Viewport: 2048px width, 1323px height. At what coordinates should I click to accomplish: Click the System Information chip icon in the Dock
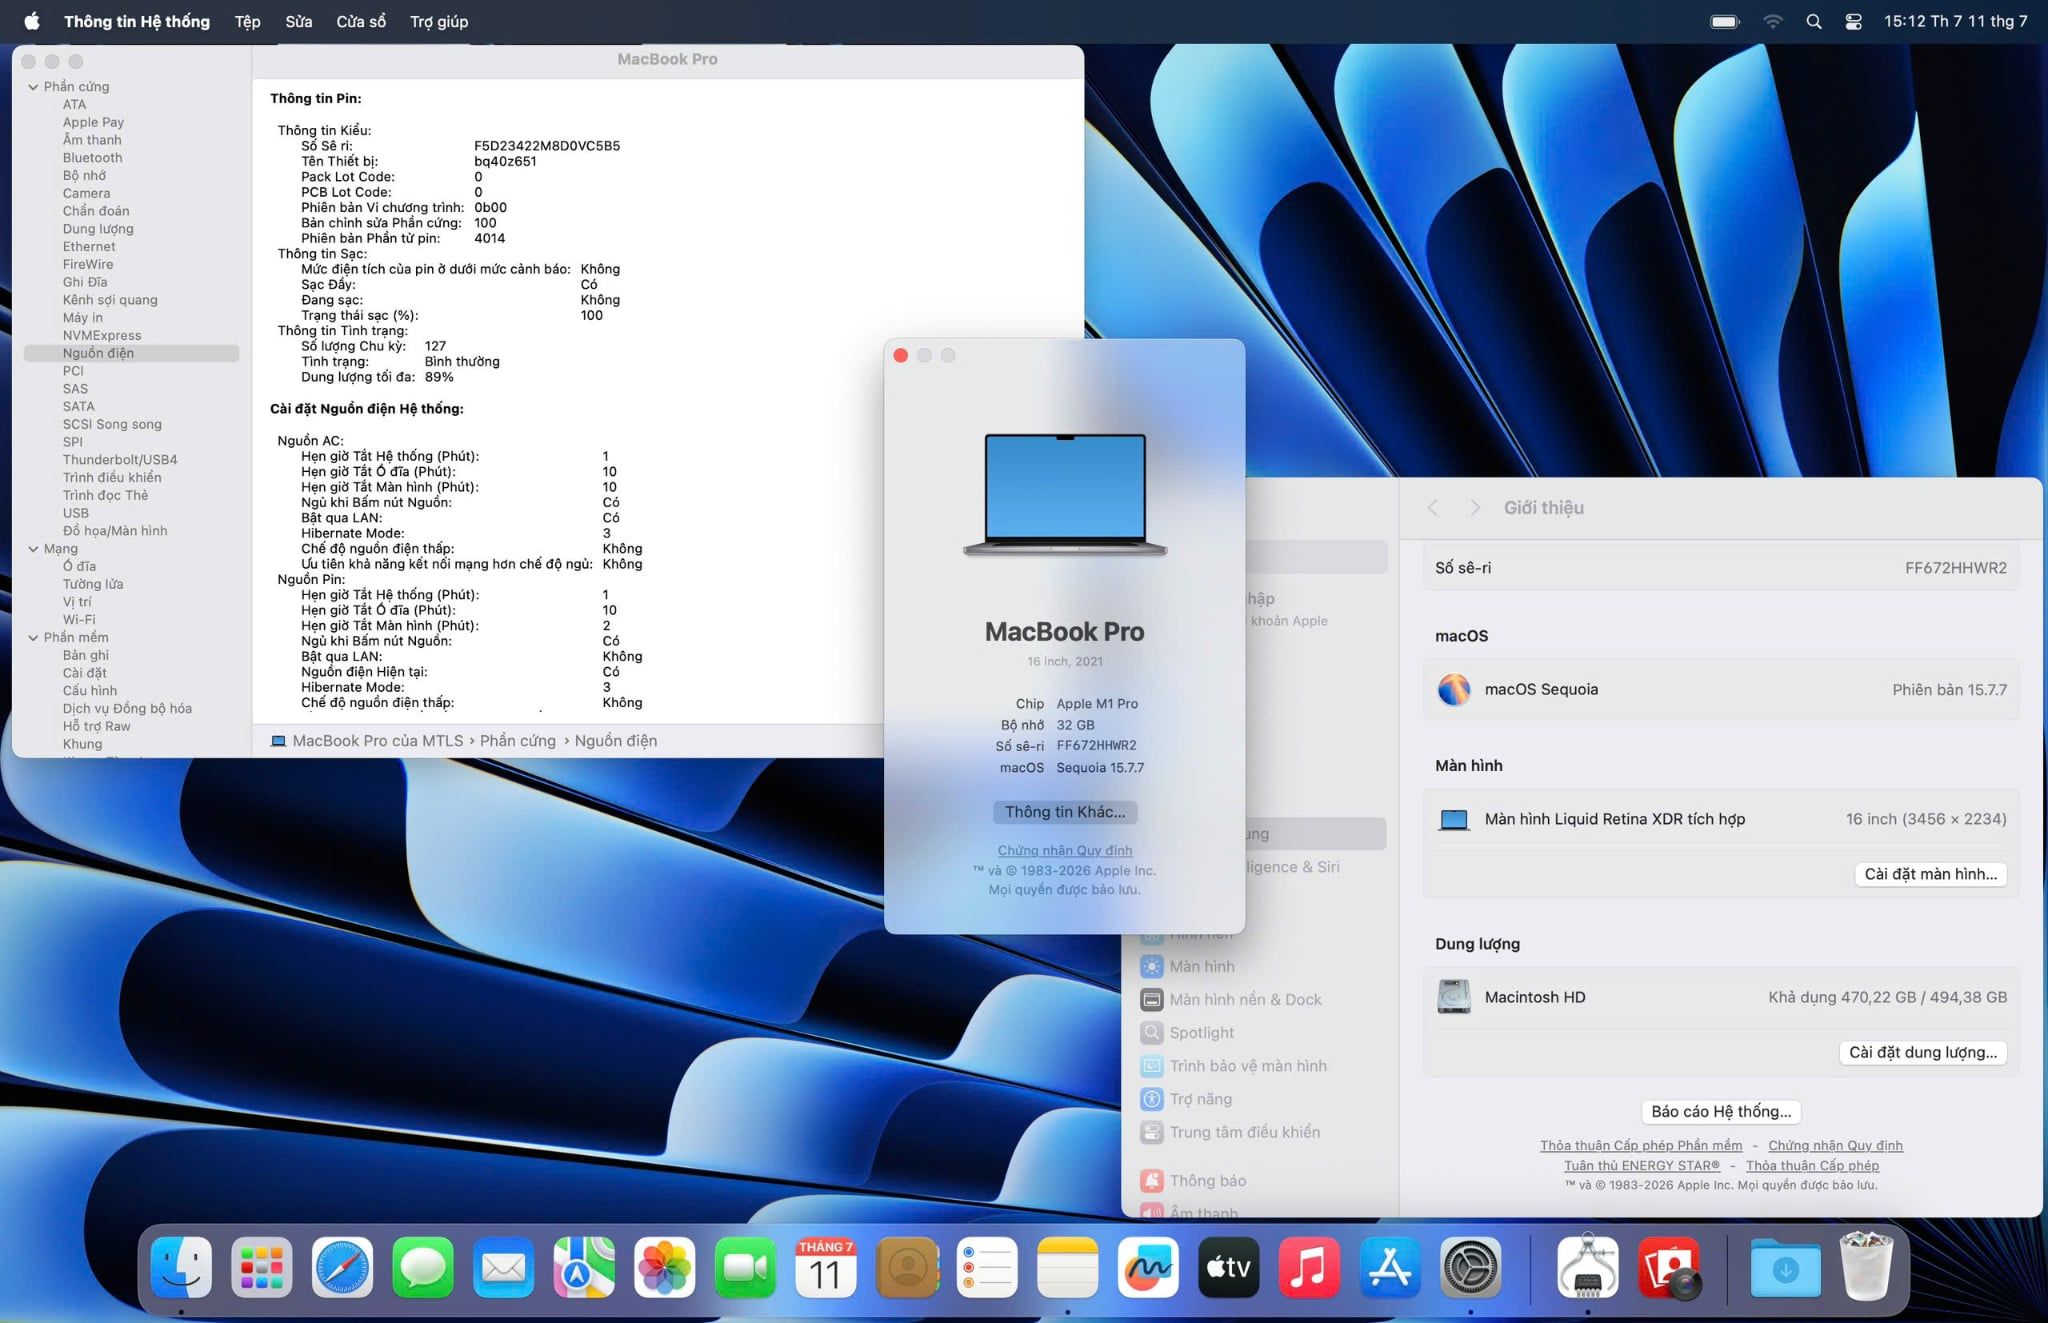point(1588,1268)
